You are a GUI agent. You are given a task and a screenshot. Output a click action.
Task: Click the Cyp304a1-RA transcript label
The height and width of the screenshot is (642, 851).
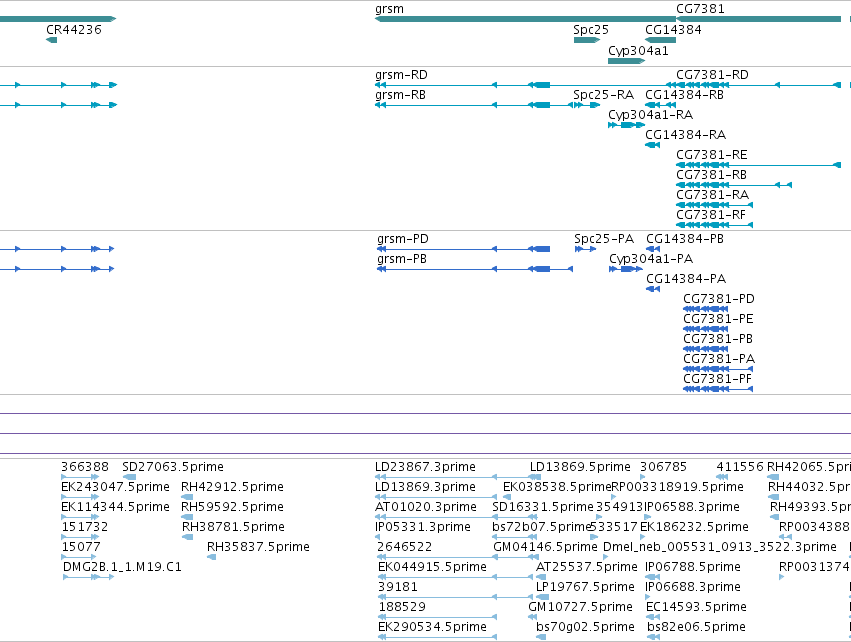pyautogui.click(x=650, y=115)
